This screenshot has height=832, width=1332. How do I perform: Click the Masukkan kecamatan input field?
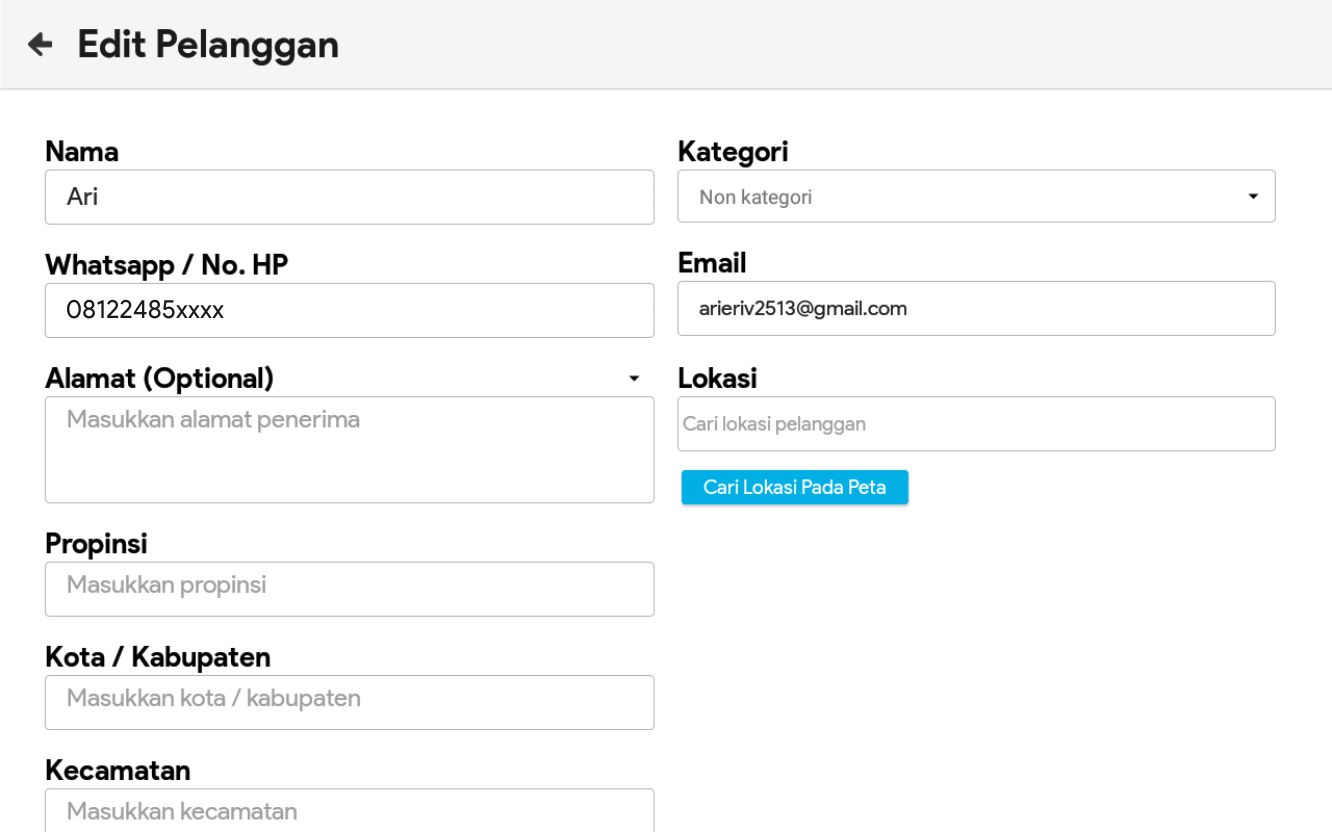pos(349,812)
